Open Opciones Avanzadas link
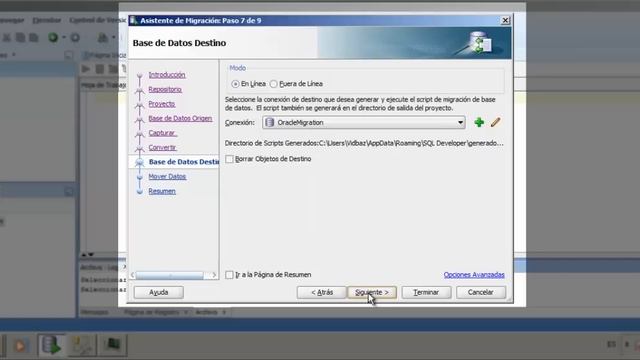 click(474, 275)
